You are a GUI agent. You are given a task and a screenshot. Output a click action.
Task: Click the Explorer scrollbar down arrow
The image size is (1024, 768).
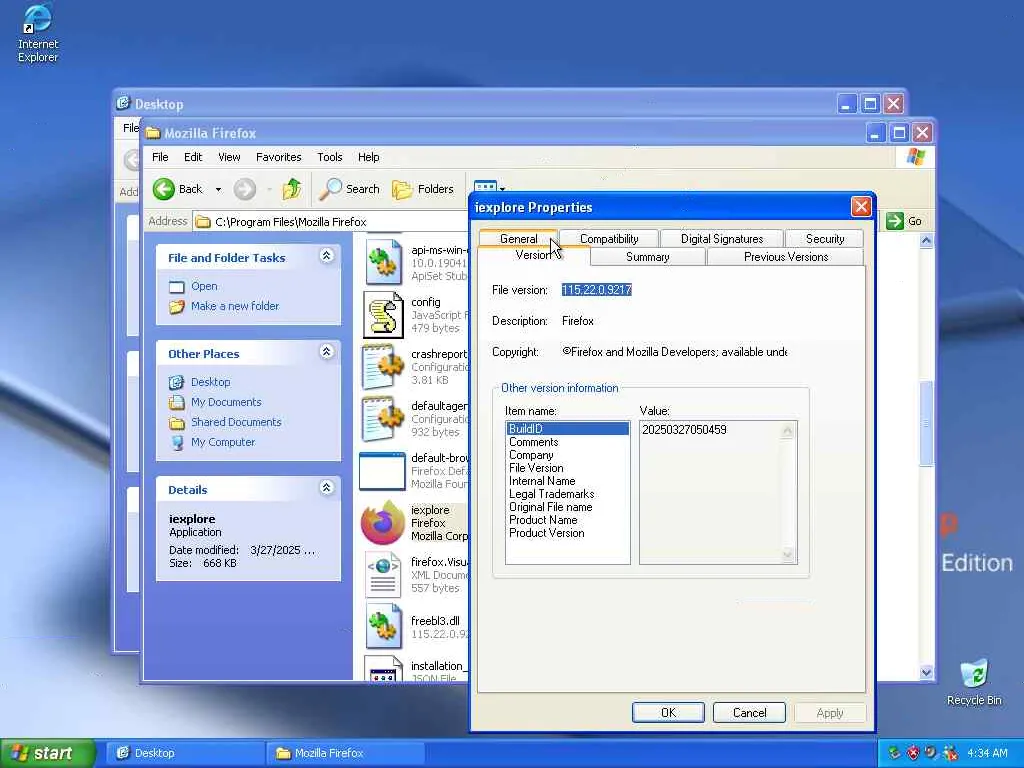tap(926, 673)
